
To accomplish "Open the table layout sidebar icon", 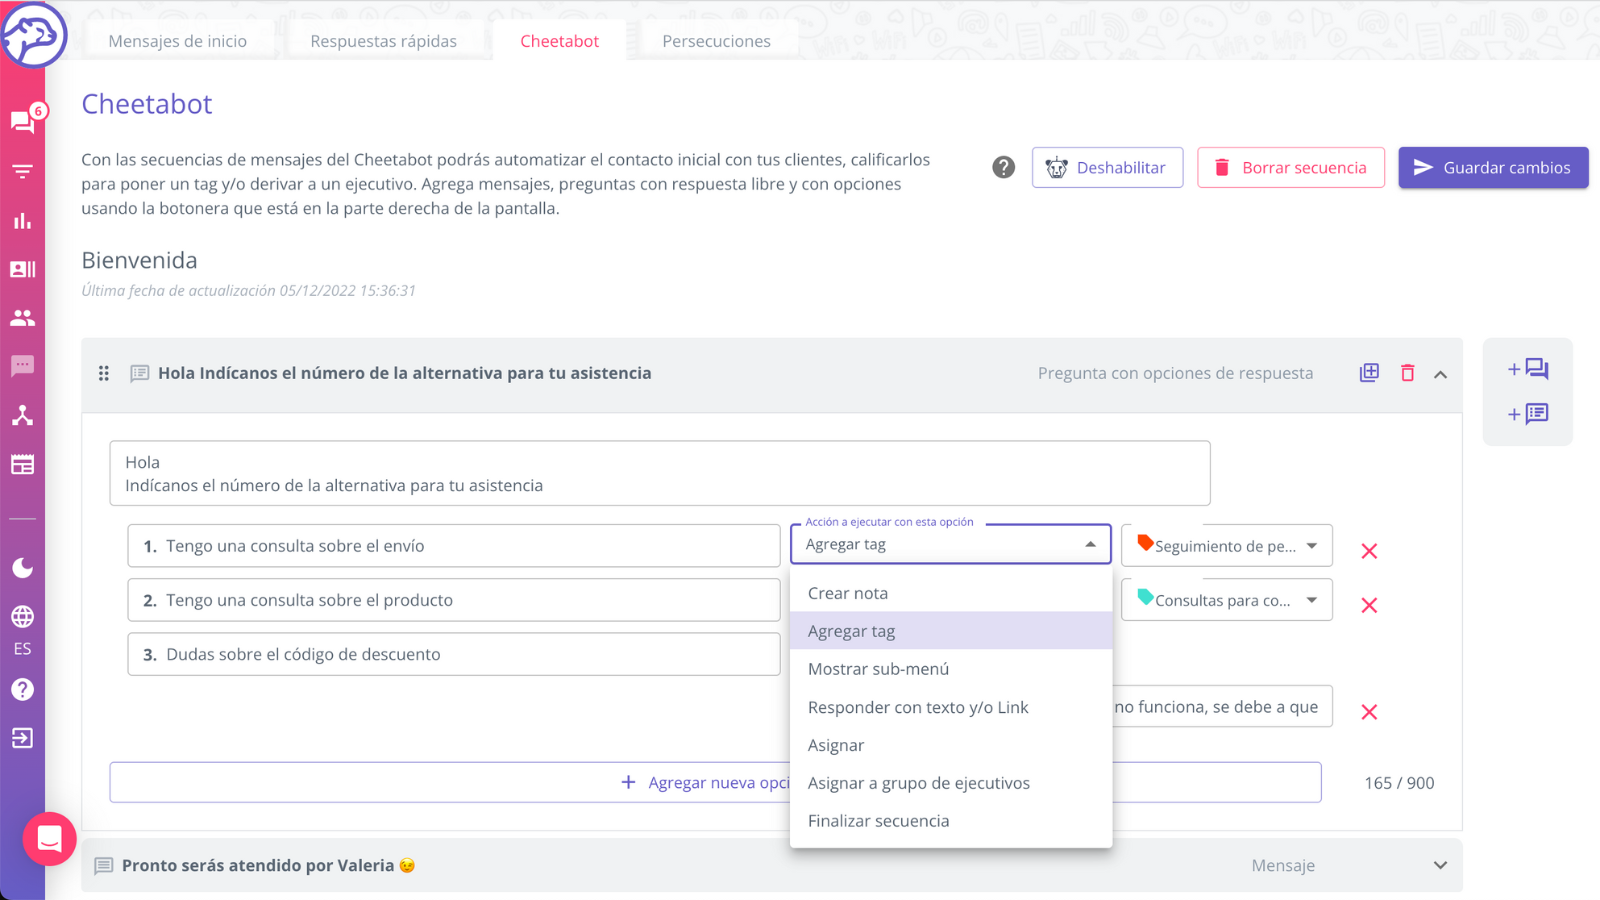I will coord(22,464).
